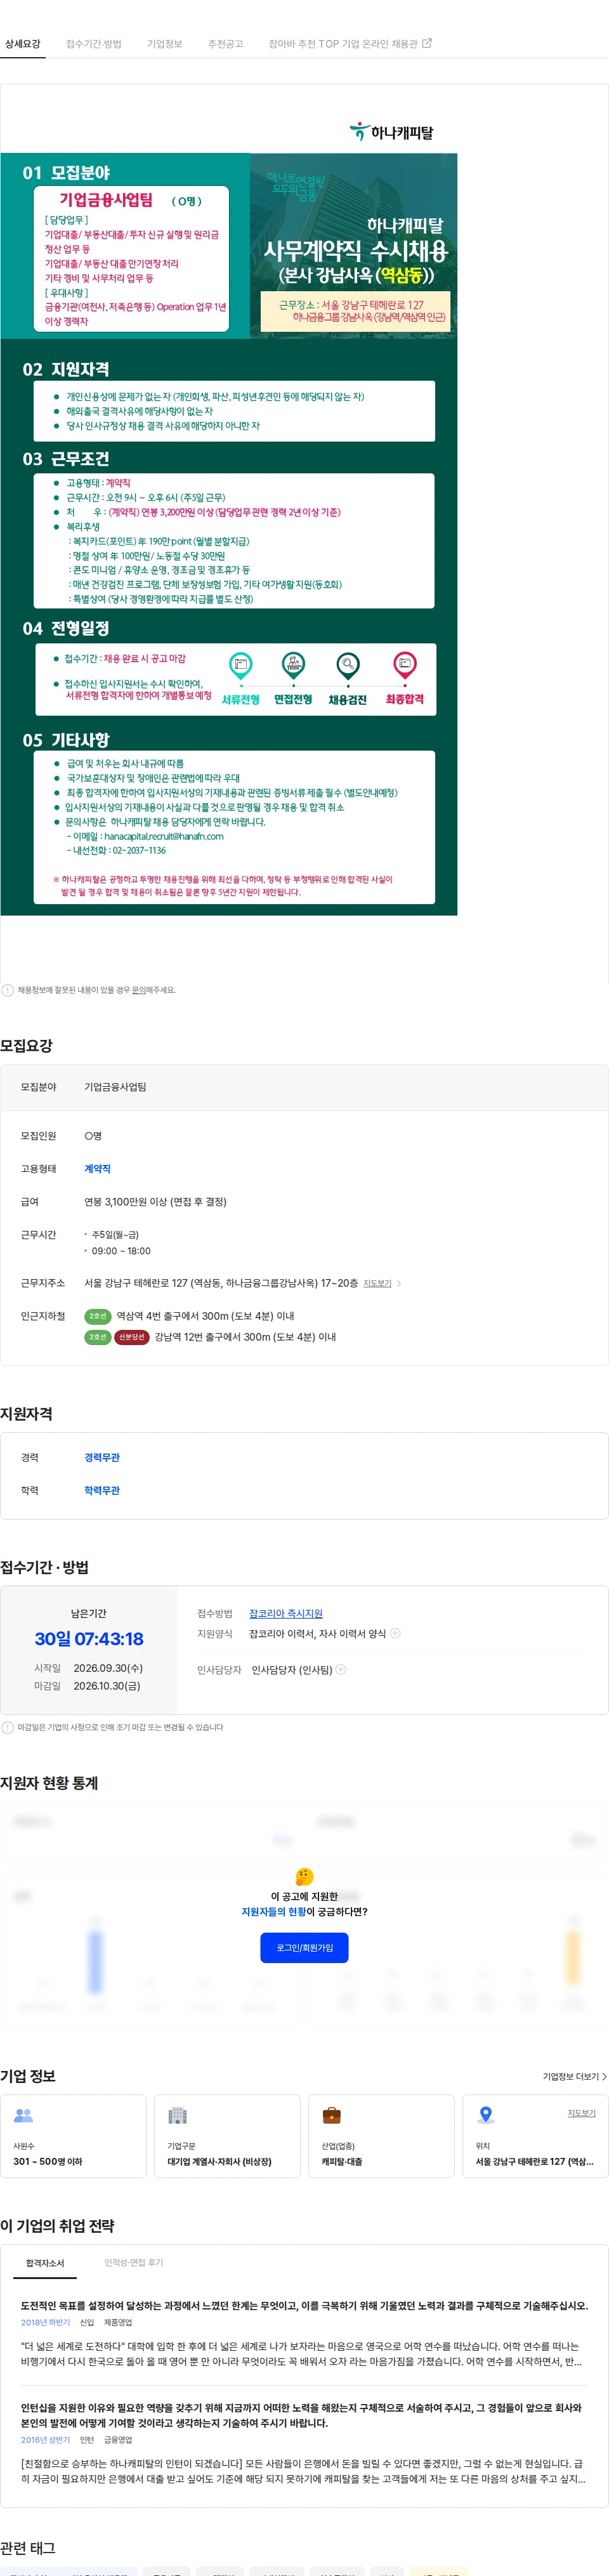Click chevron after 근무지주소 지도보기
This screenshot has height=2576, width=609.
(x=399, y=1283)
